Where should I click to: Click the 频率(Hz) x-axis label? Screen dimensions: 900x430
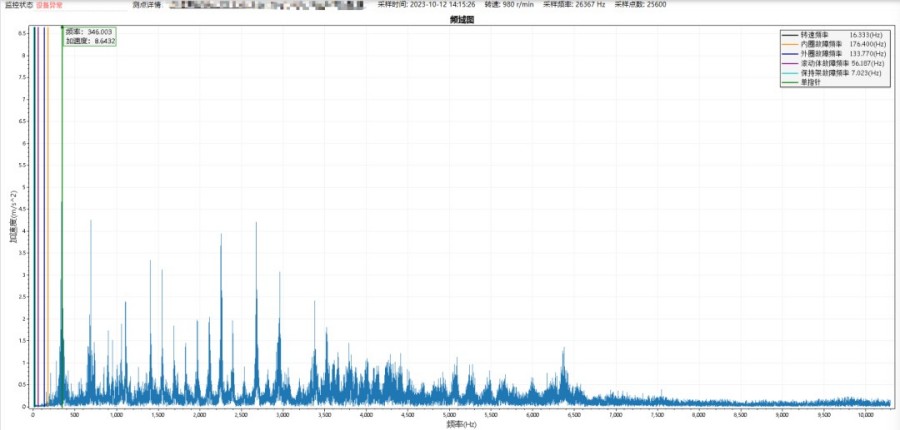tap(461, 424)
